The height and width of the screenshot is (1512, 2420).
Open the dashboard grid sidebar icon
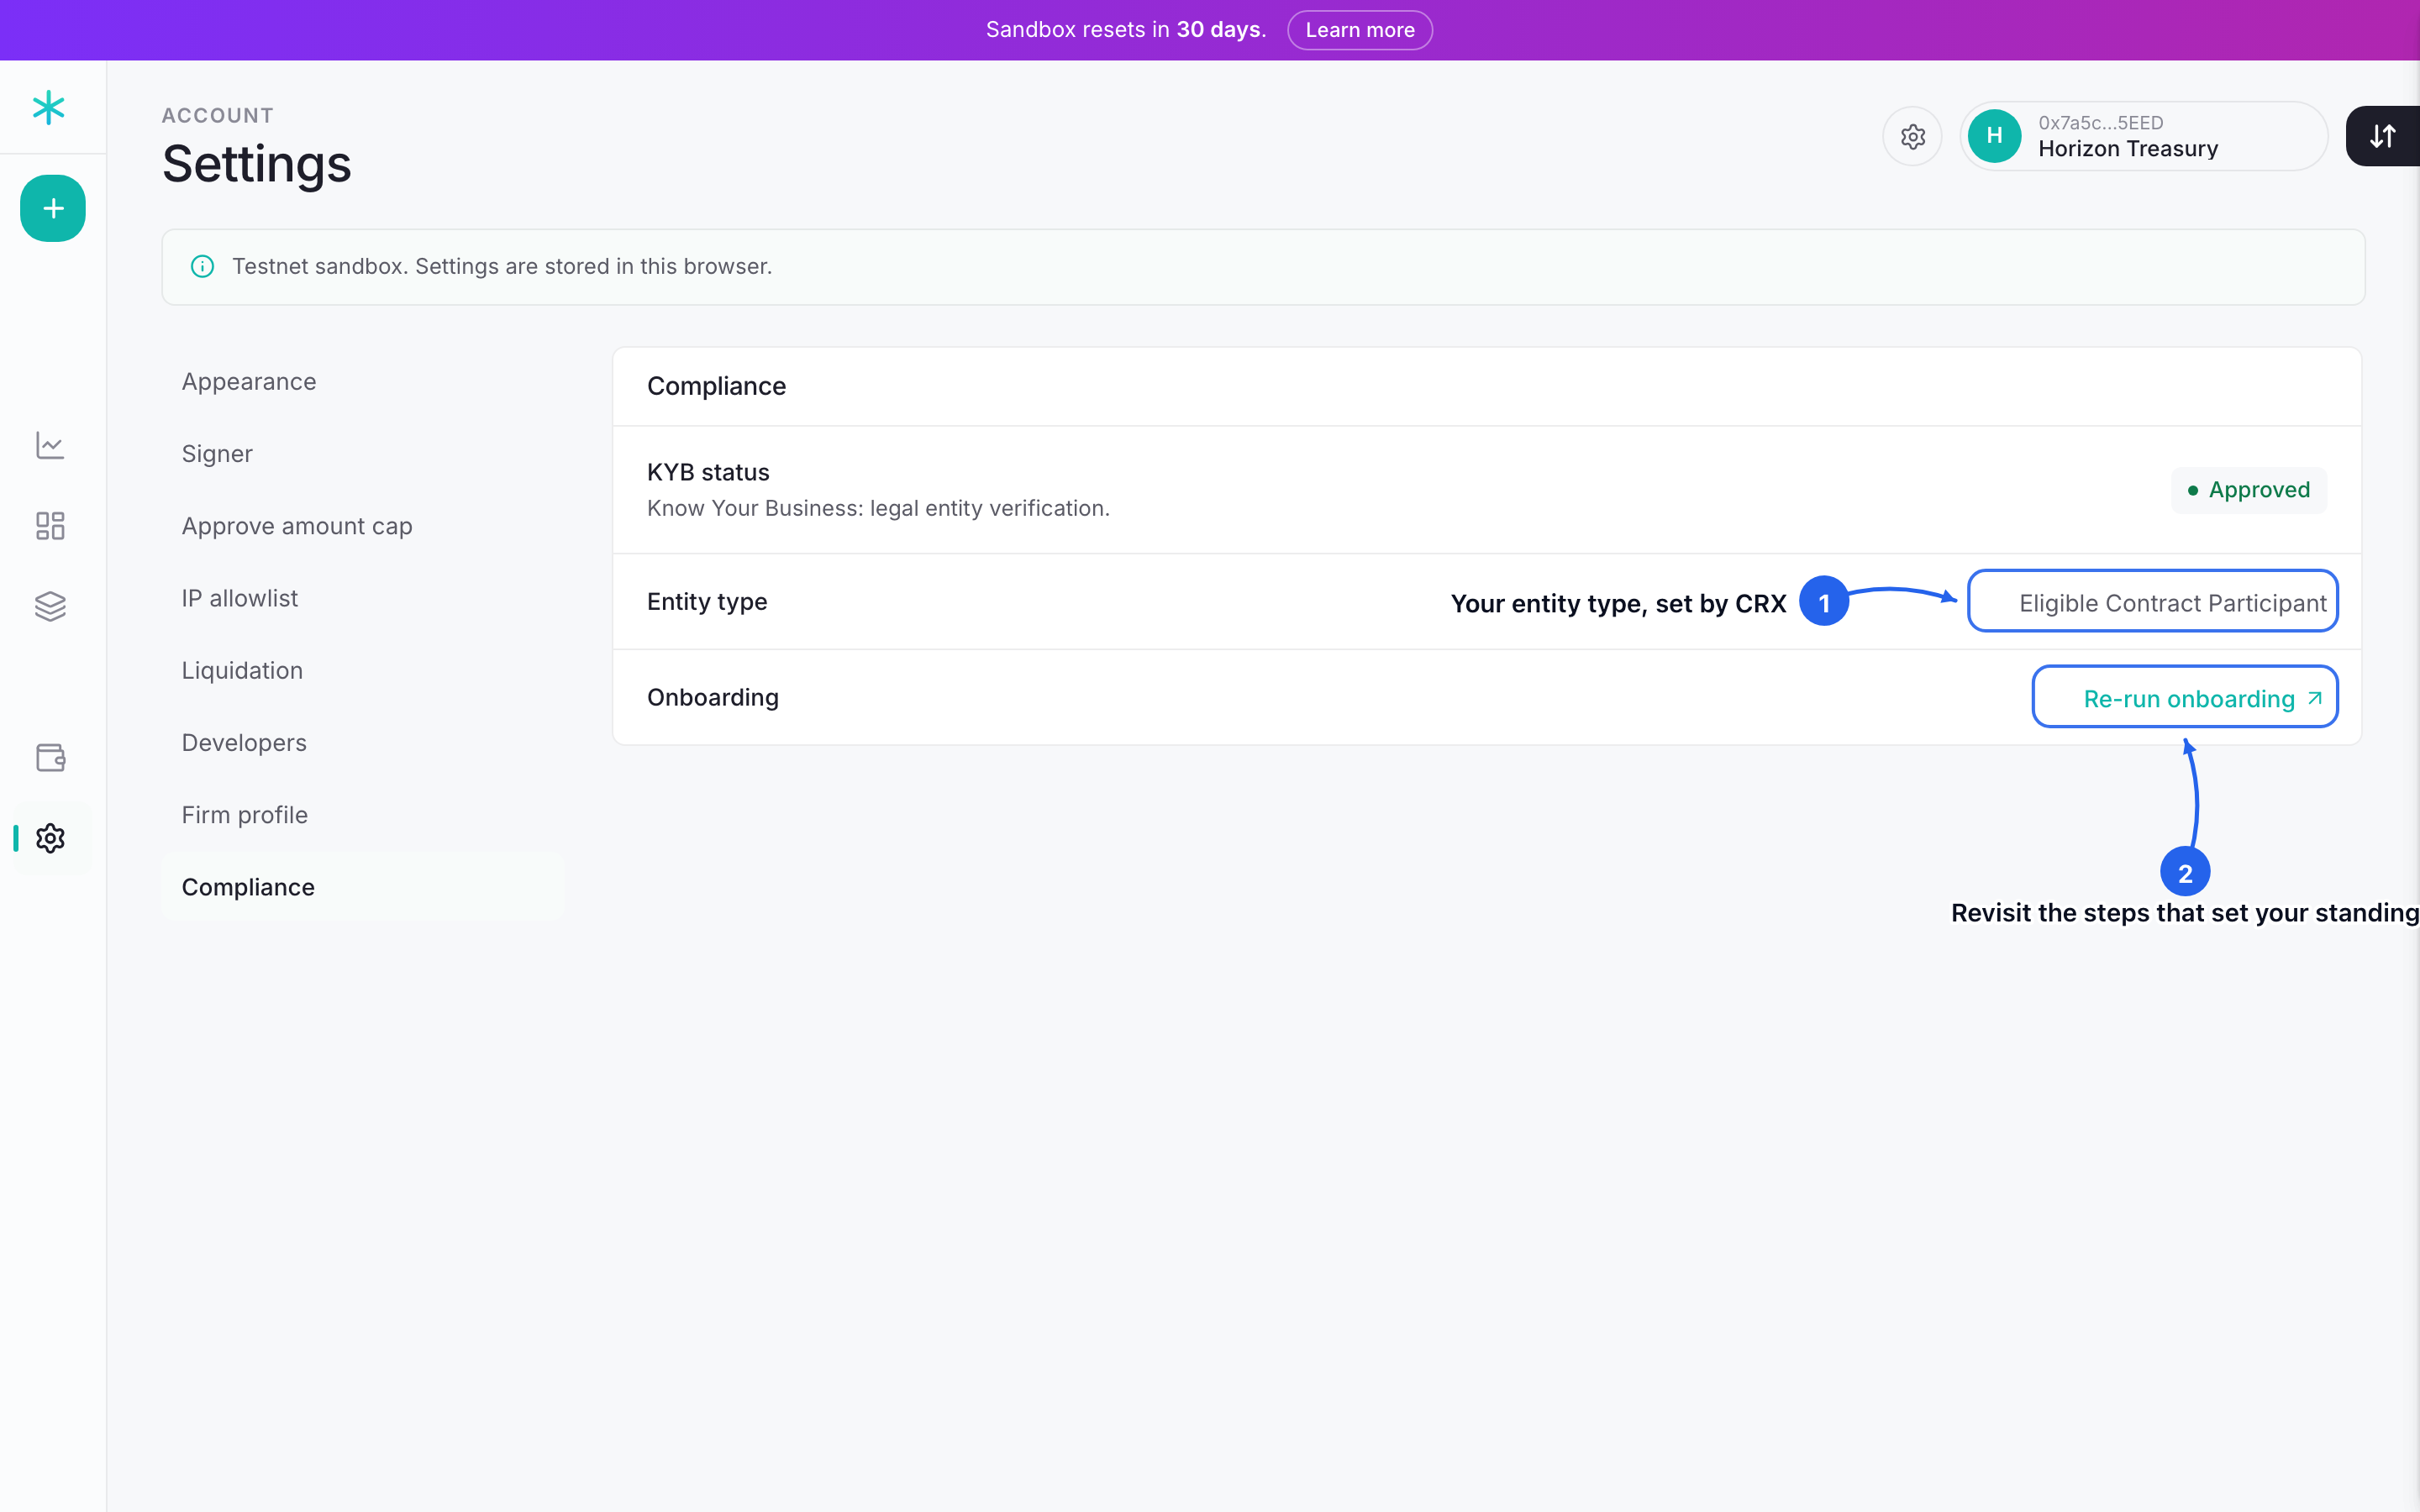(x=50, y=526)
